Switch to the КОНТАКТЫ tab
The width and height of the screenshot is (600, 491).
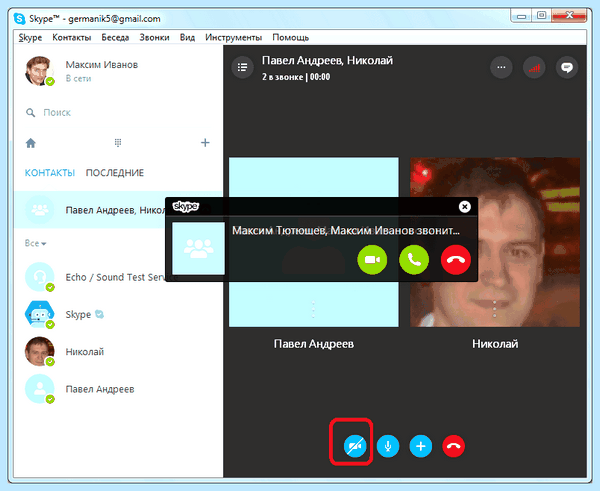pyautogui.click(x=50, y=173)
